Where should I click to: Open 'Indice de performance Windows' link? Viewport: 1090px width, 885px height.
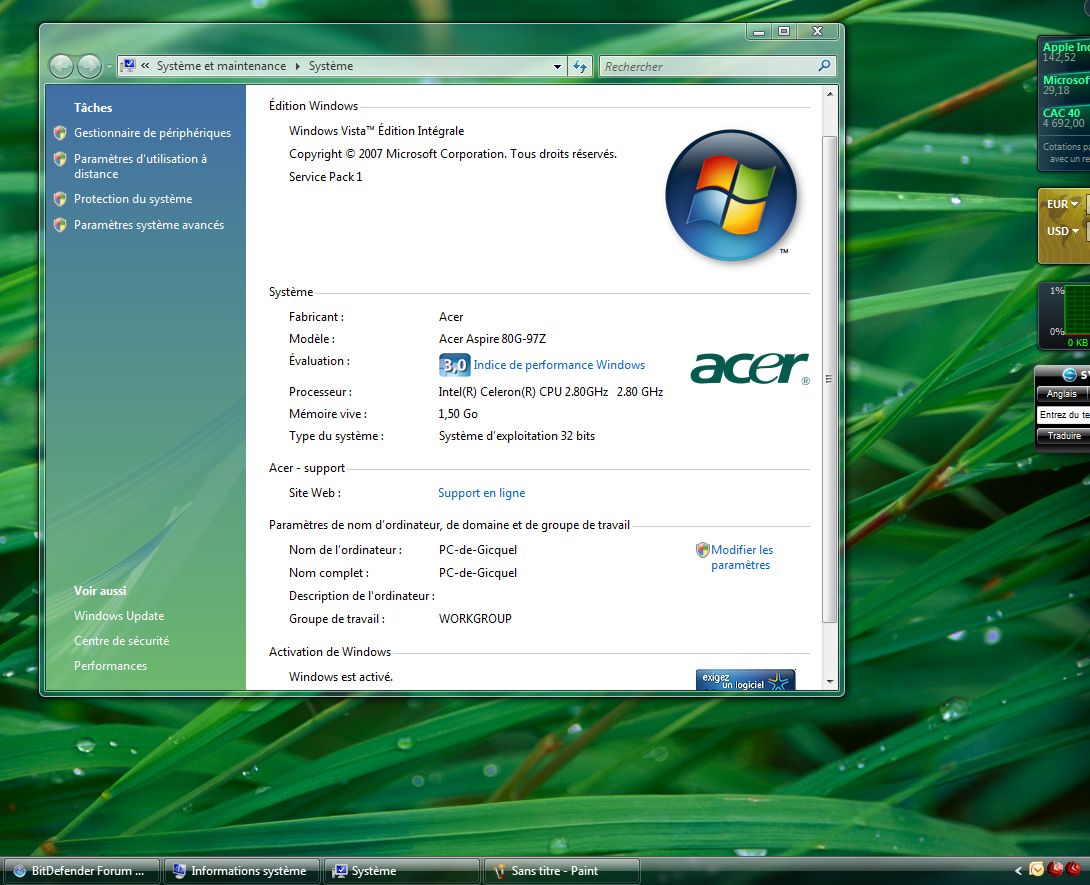[559, 365]
